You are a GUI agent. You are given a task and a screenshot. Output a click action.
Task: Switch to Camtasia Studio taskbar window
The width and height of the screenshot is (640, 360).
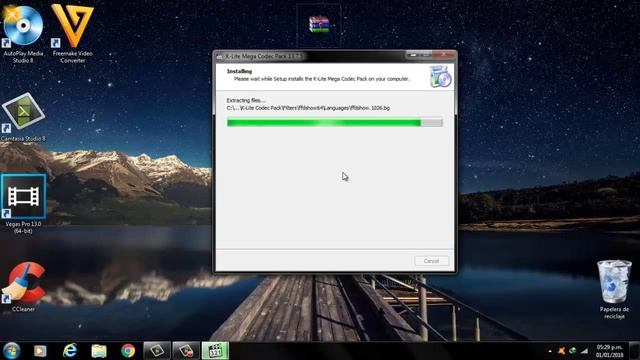click(x=157, y=351)
